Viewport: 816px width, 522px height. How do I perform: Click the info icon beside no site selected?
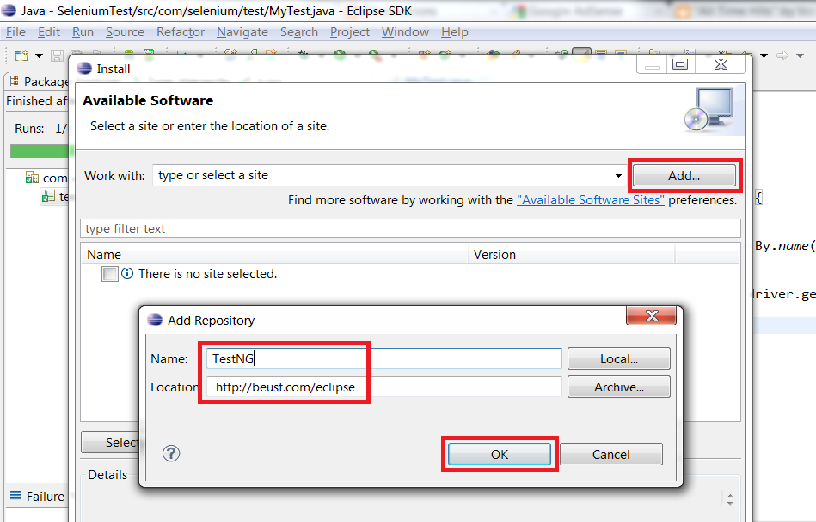127,273
